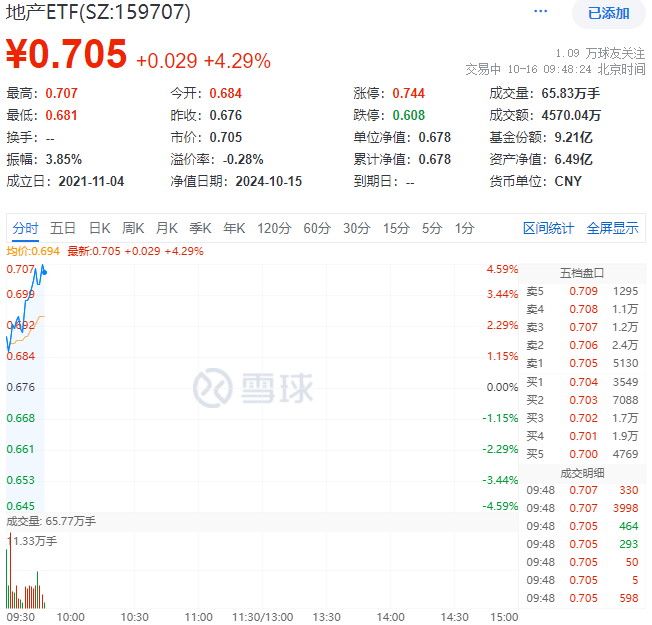652x625 pixels.
Task: Click the 10:00 time axis label
Action: [70, 617]
